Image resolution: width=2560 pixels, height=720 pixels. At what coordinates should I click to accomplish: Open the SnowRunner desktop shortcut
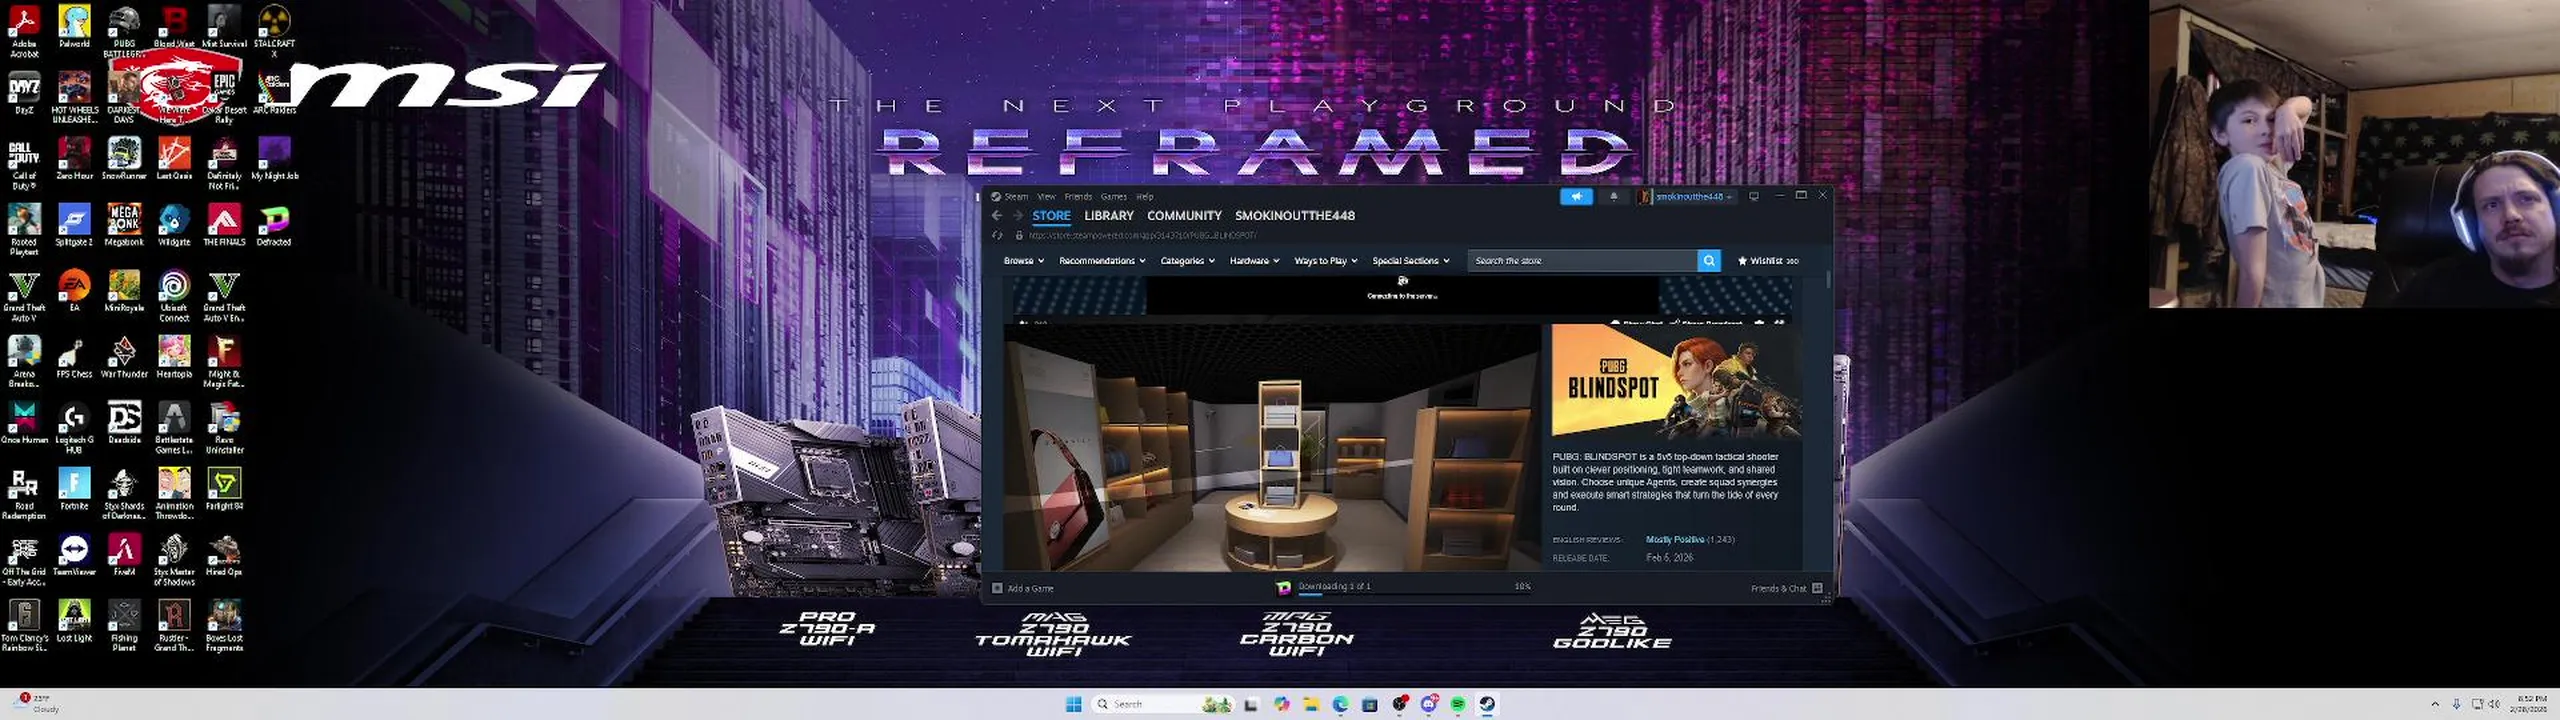[124, 159]
